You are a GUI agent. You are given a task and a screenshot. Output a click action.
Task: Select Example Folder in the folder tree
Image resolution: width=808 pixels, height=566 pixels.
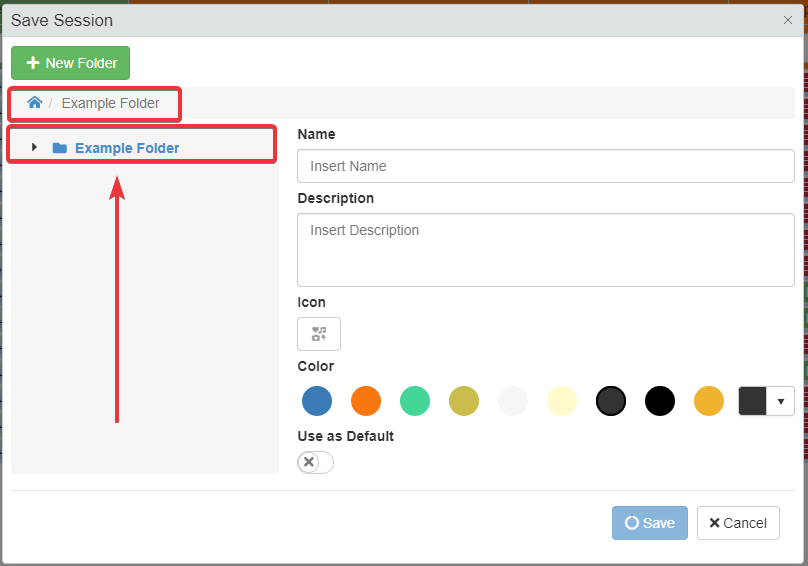(127, 148)
